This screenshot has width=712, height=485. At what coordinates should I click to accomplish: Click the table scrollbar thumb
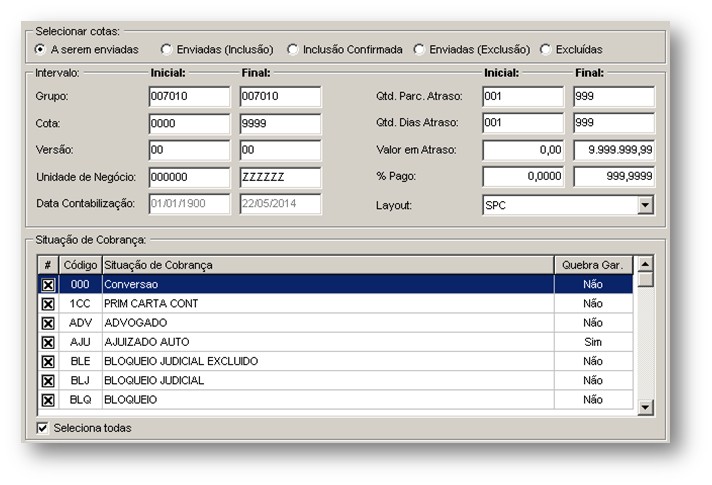click(645, 279)
